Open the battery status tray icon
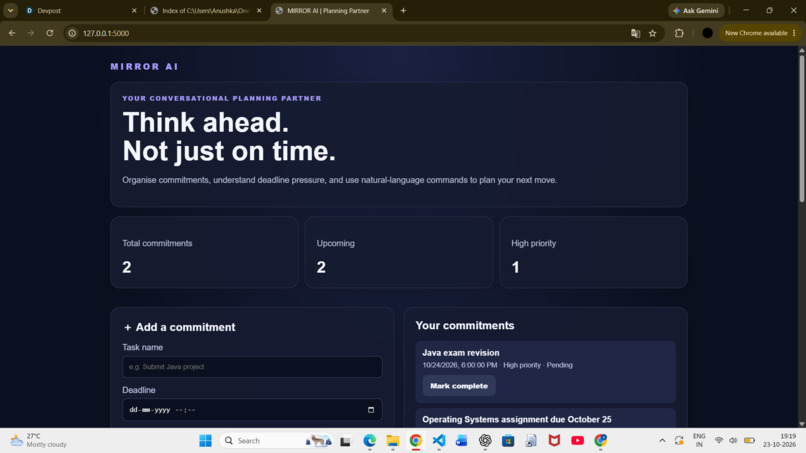This screenshot has height=453, width=806. (x=749, y=441)
